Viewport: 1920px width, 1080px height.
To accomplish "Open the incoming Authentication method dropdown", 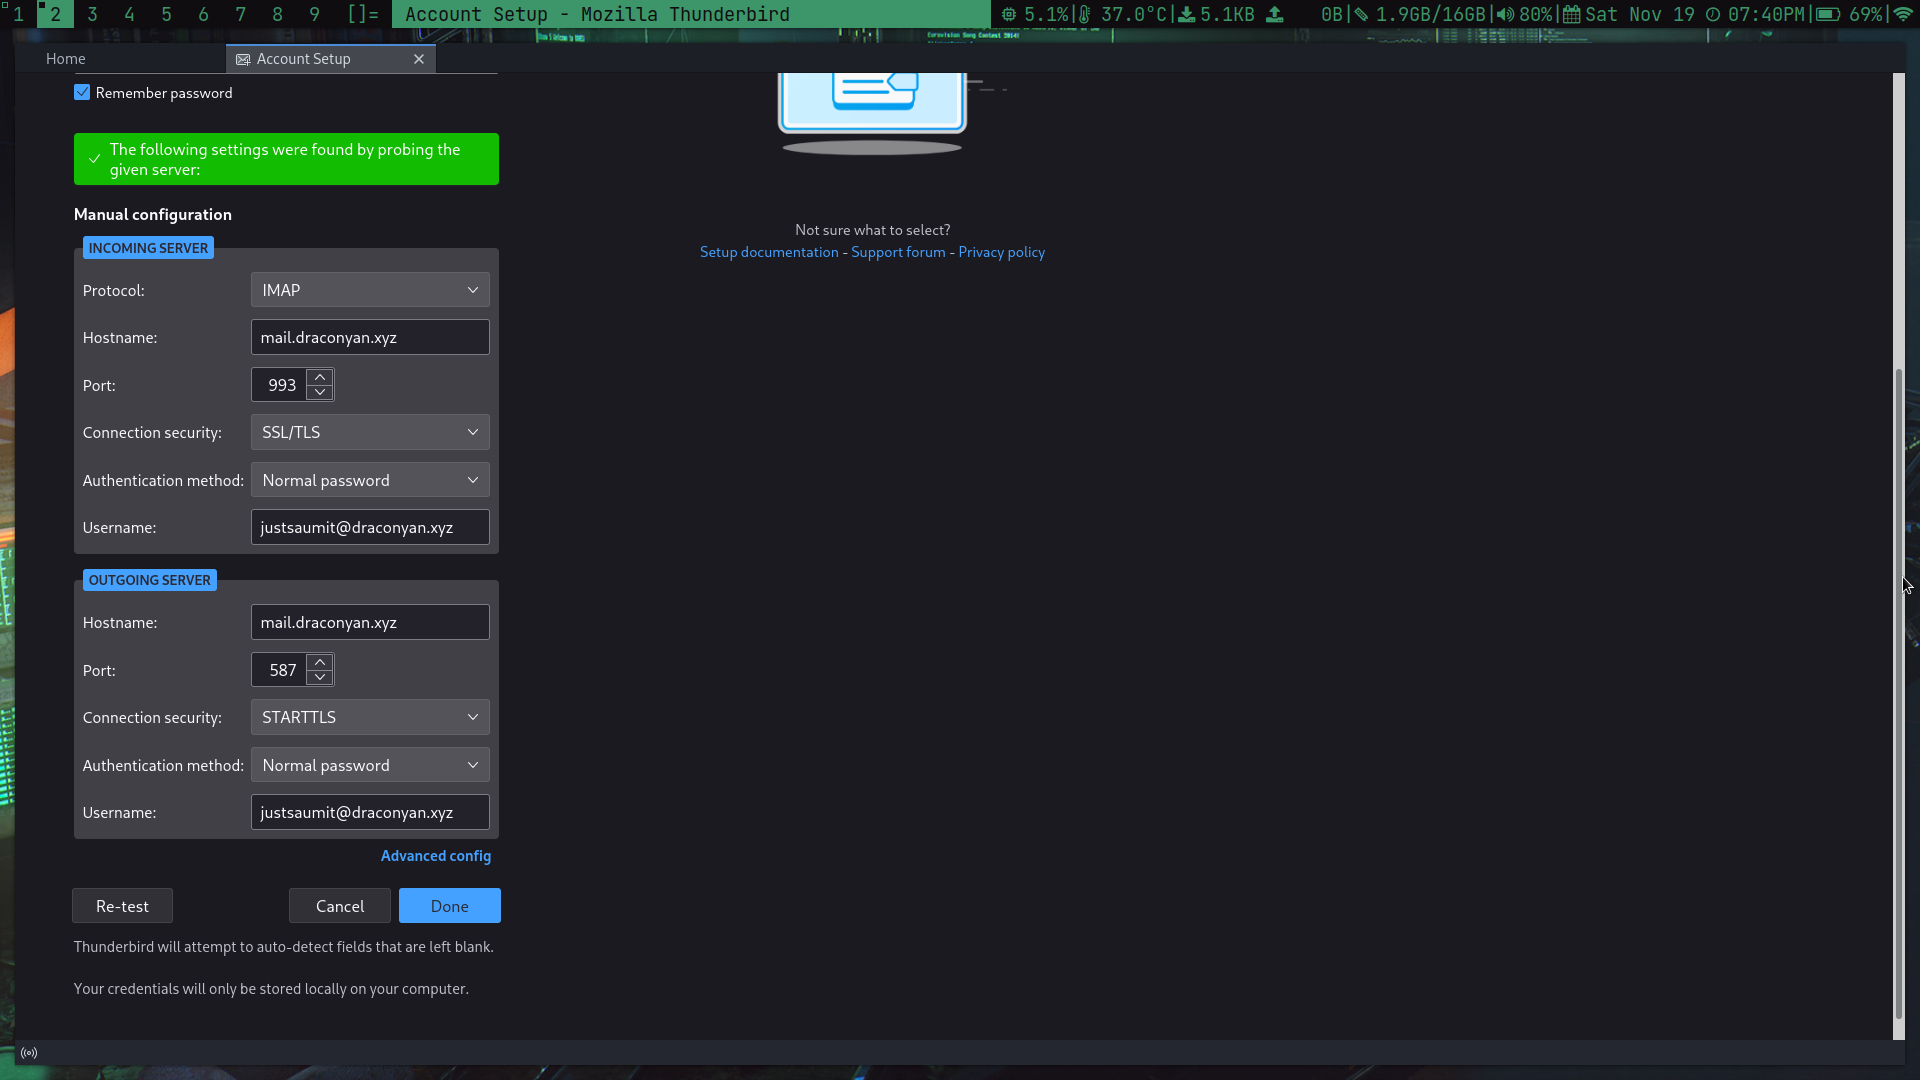I will click(x=370, y=480).
